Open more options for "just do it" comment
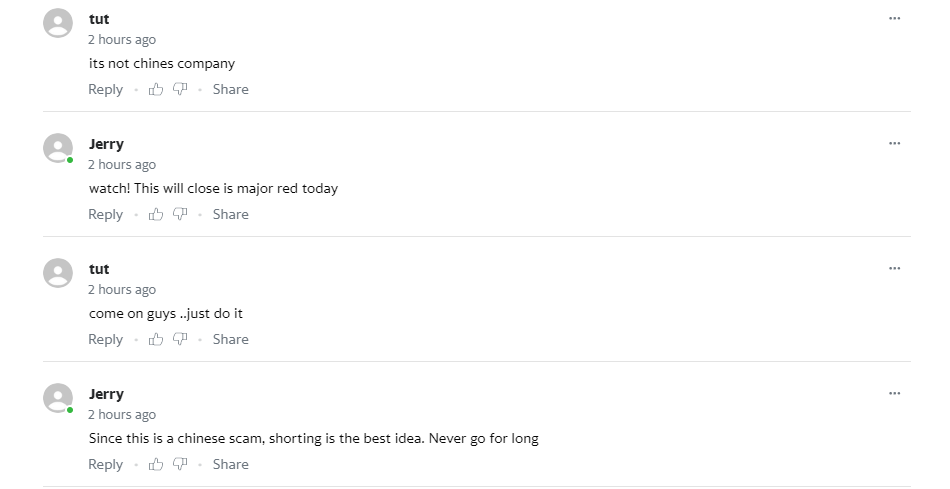 pos(894,268)
